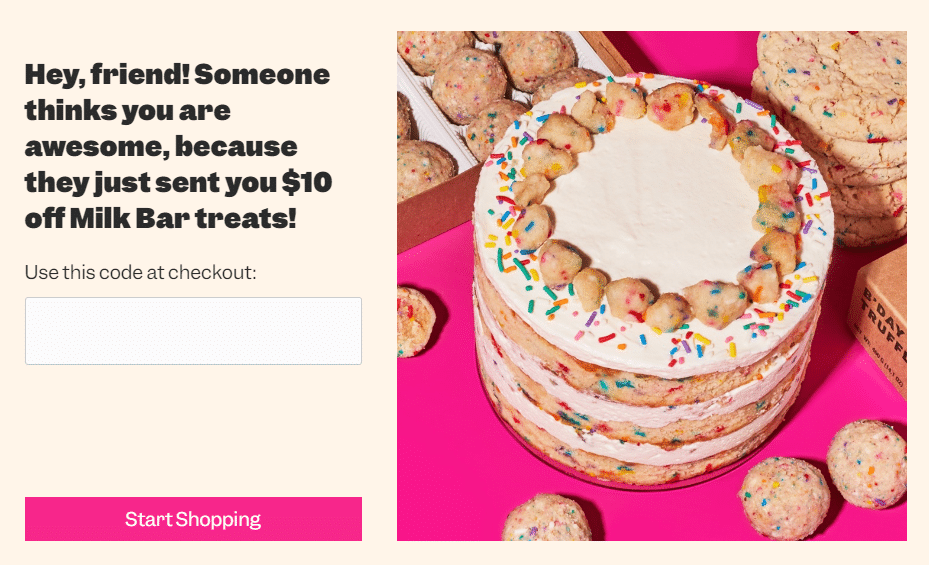The image size is (929, 565).
Task: Click the '$10' amount in the headline
Action: [306, 182]
